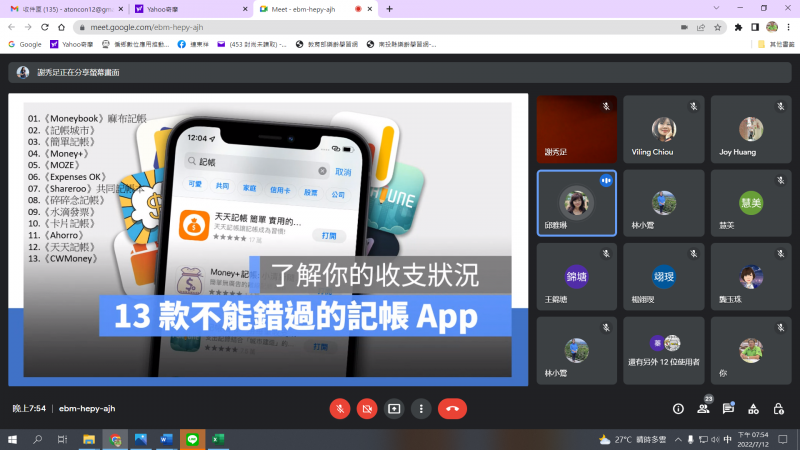The image size is (800, 450).
Task: Open Chrome profile avatar
Action: point(772,27)
